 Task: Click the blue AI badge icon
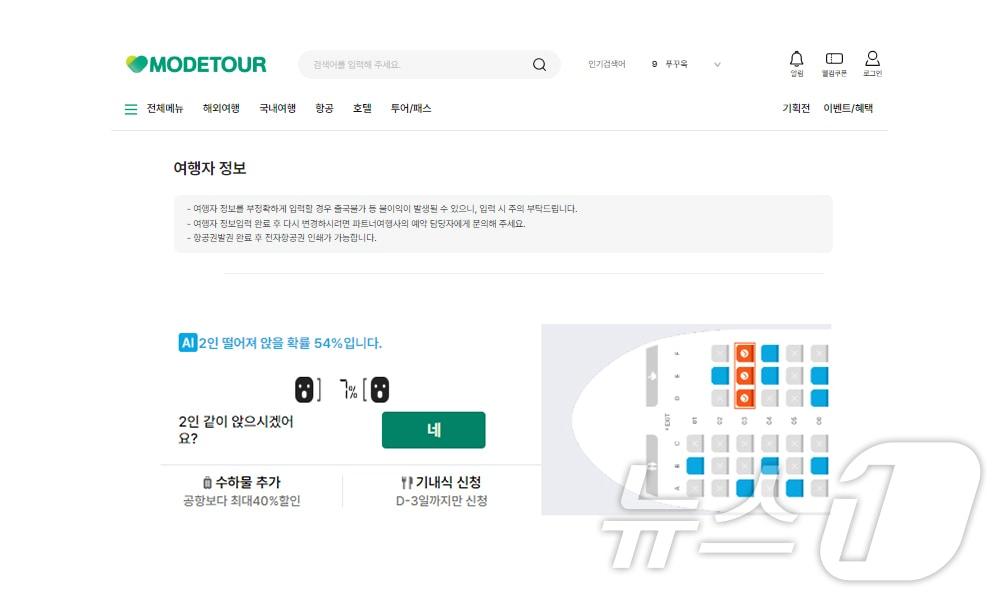[187, 343]
